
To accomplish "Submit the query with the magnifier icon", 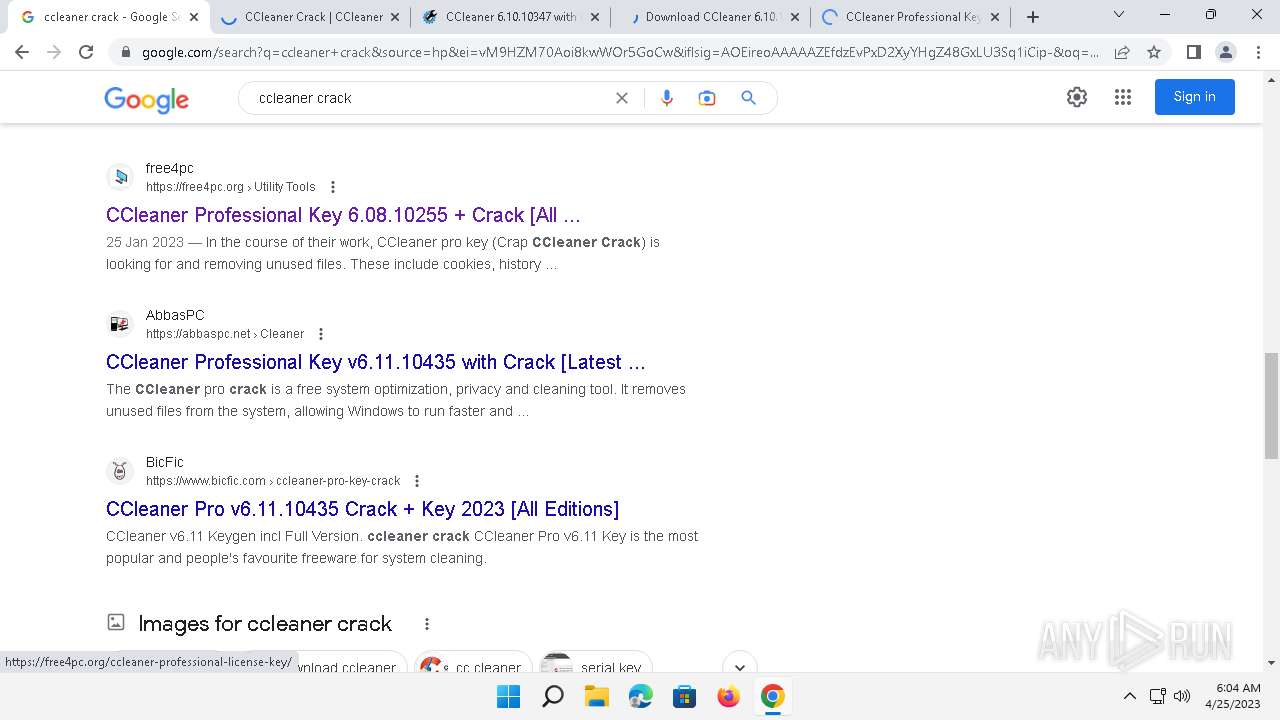I will 748,98.
